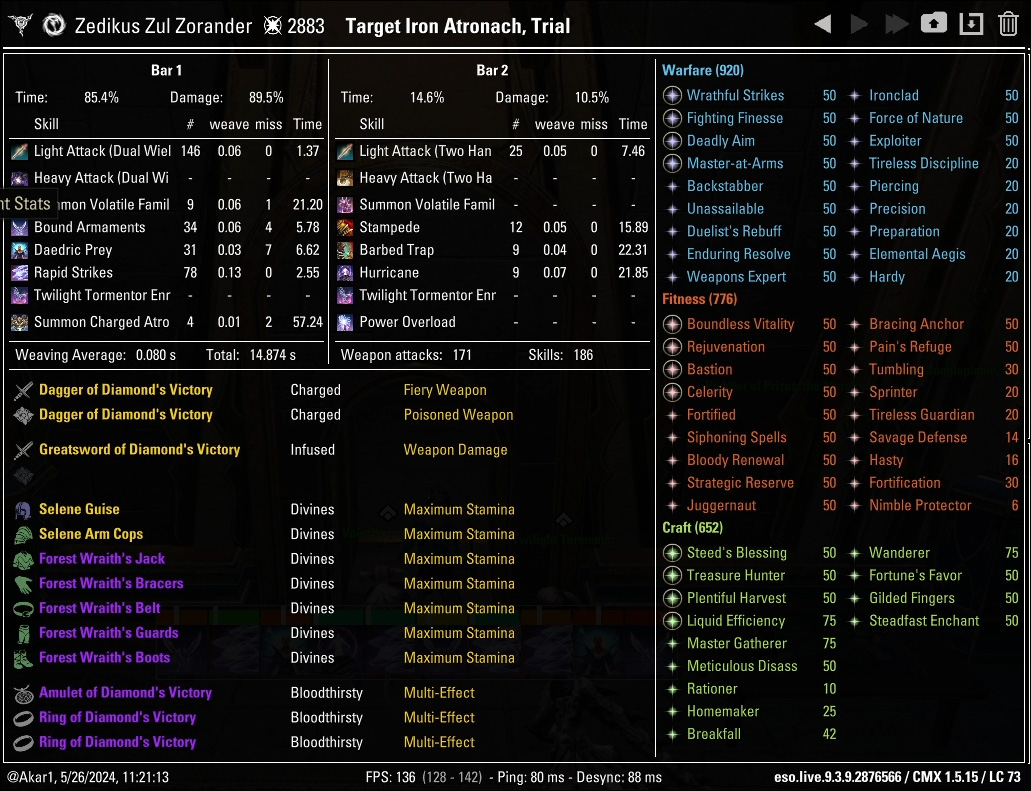Click the Steed's Blessing champion star icon
The height and width of the screenshot is (791, 1031).
(x=673, y=553)
